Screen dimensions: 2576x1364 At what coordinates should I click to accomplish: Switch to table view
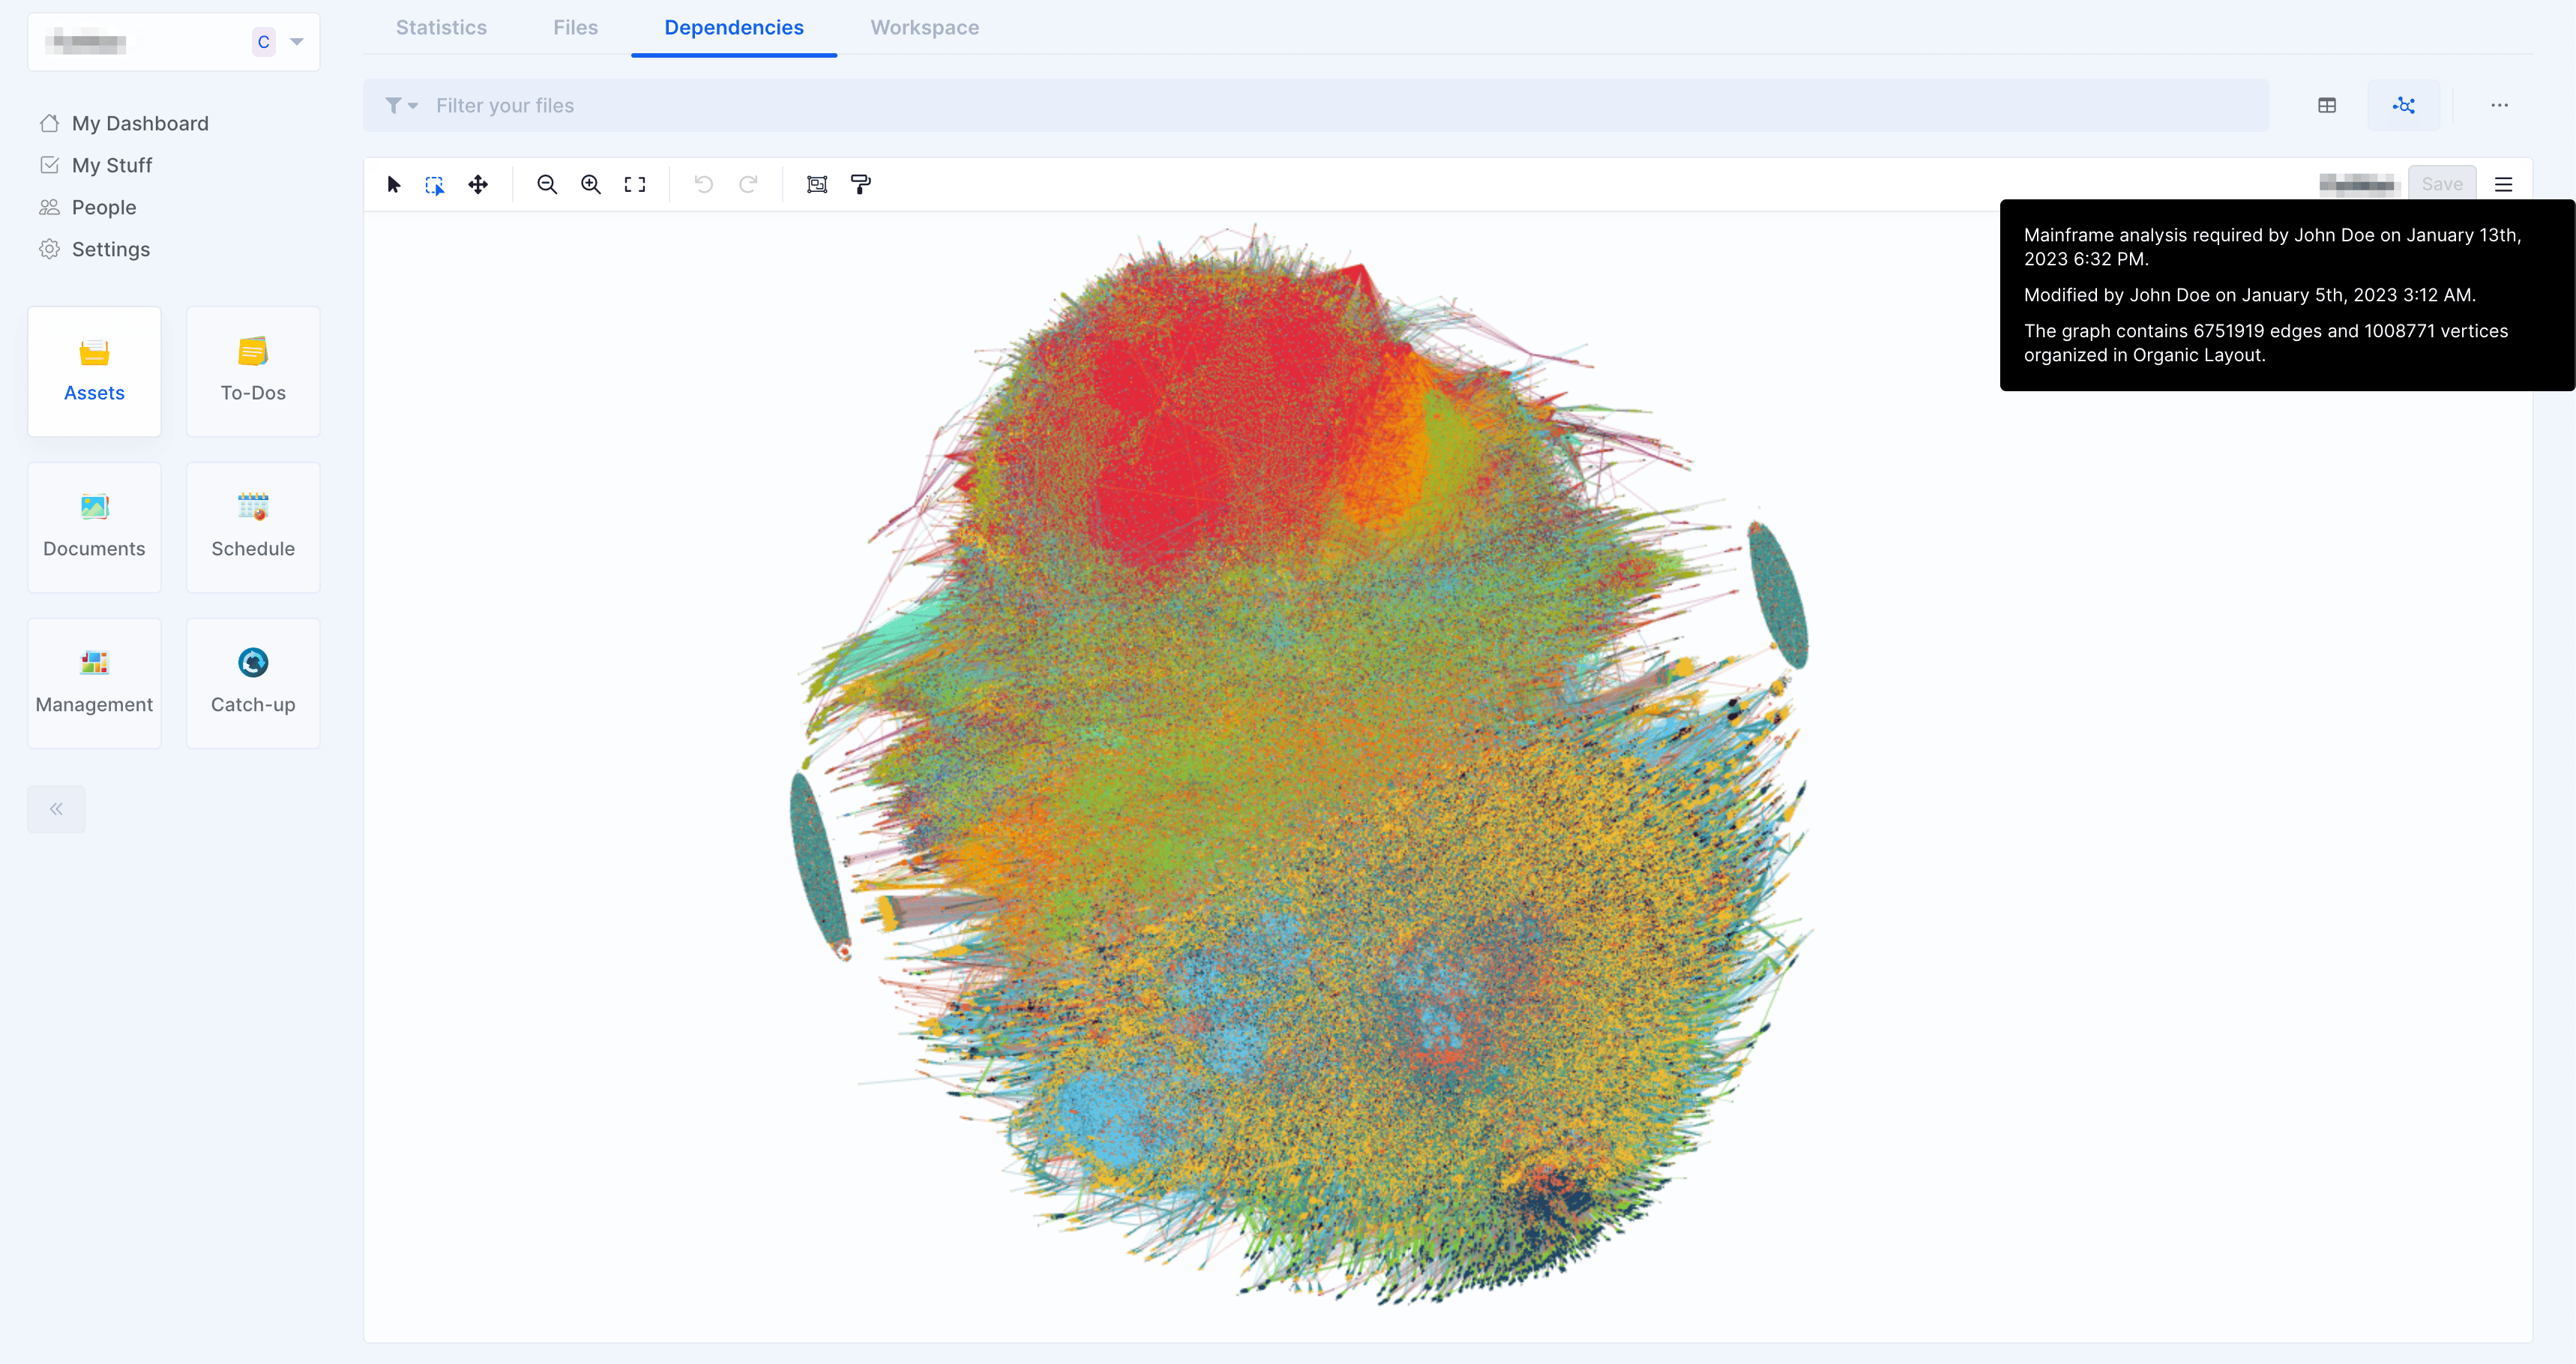pos(2327,105)
